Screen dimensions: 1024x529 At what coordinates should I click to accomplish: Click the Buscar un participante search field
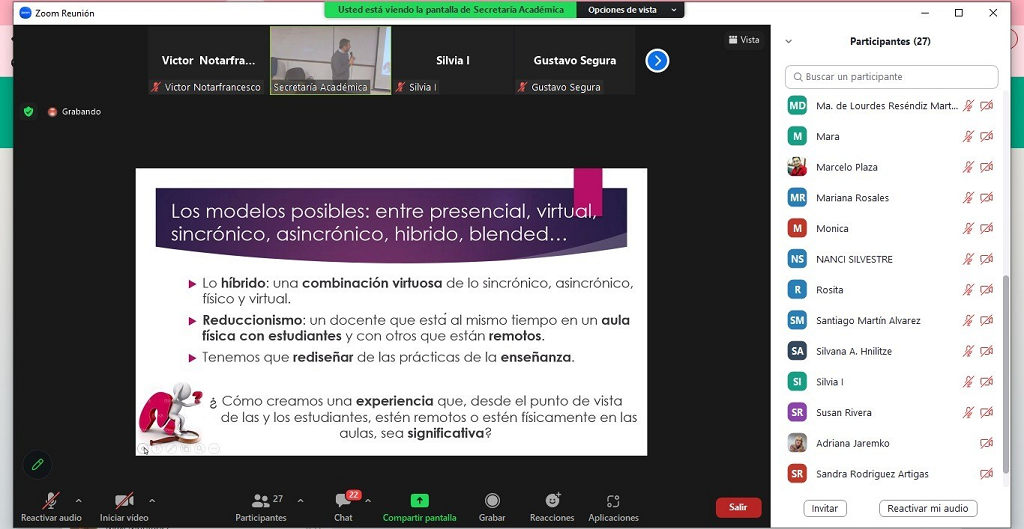[x=891, y=77]
